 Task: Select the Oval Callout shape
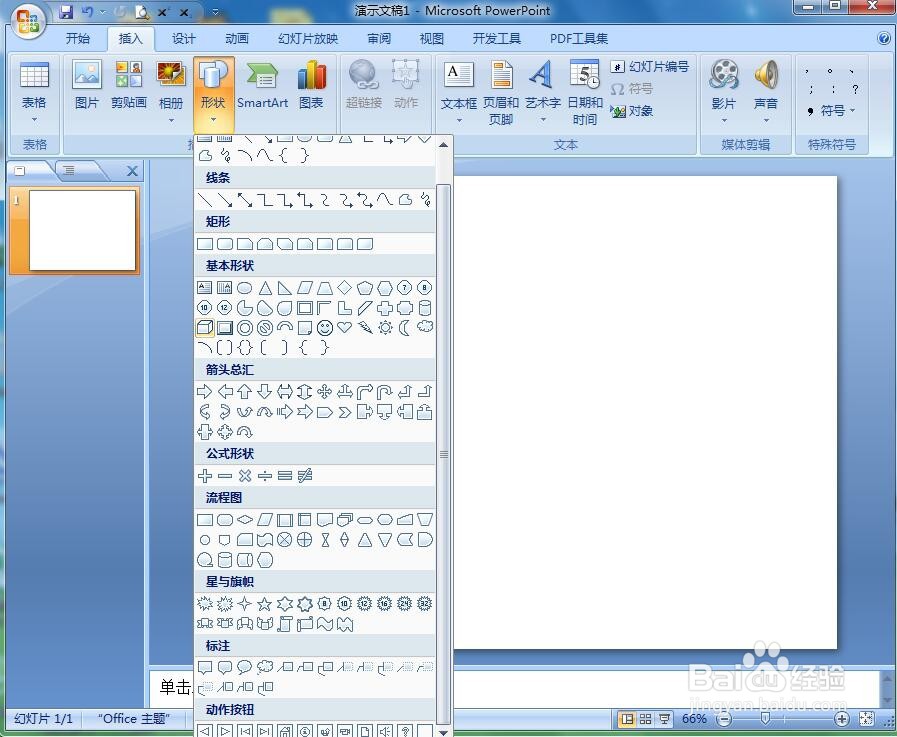(245, 667)
